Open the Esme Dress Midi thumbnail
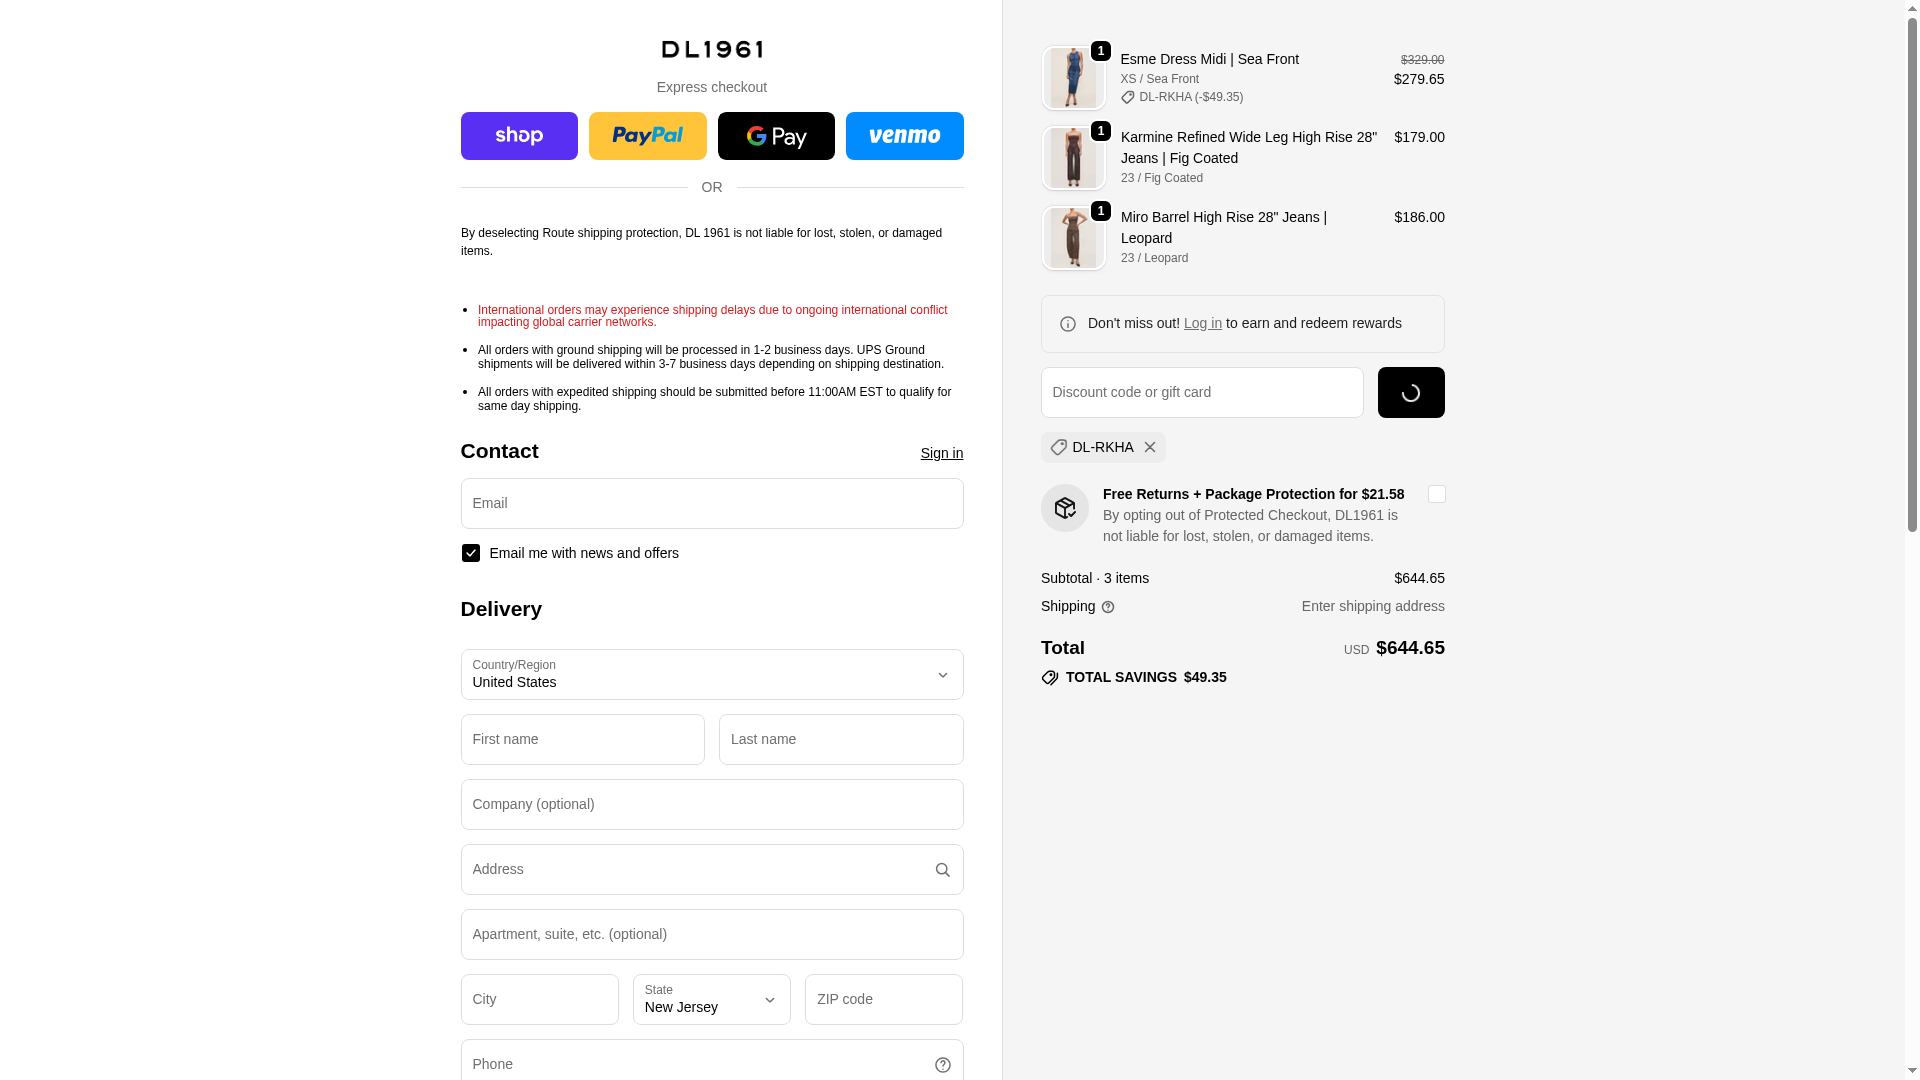This screenshot has height=1080, width=1920. tap(1073, 78)
